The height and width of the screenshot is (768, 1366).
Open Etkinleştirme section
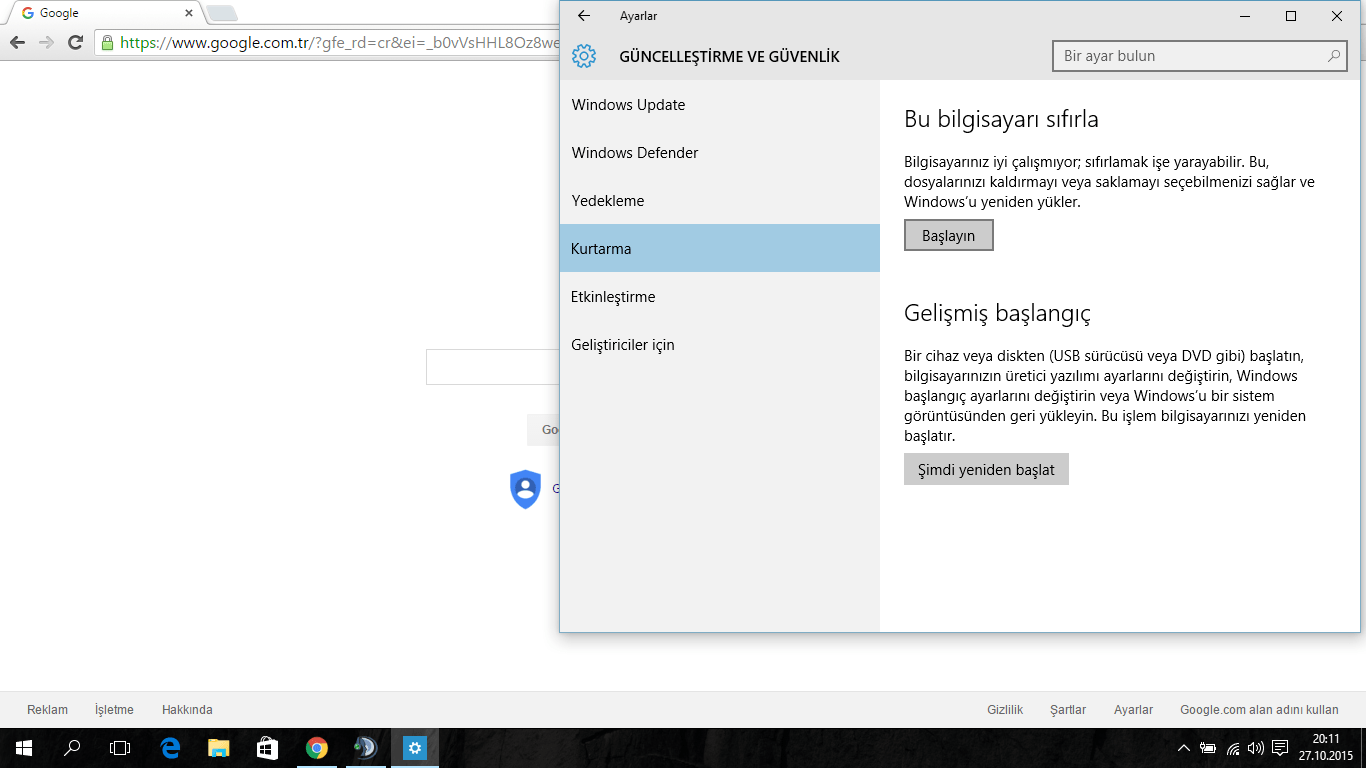click(720, 297)
